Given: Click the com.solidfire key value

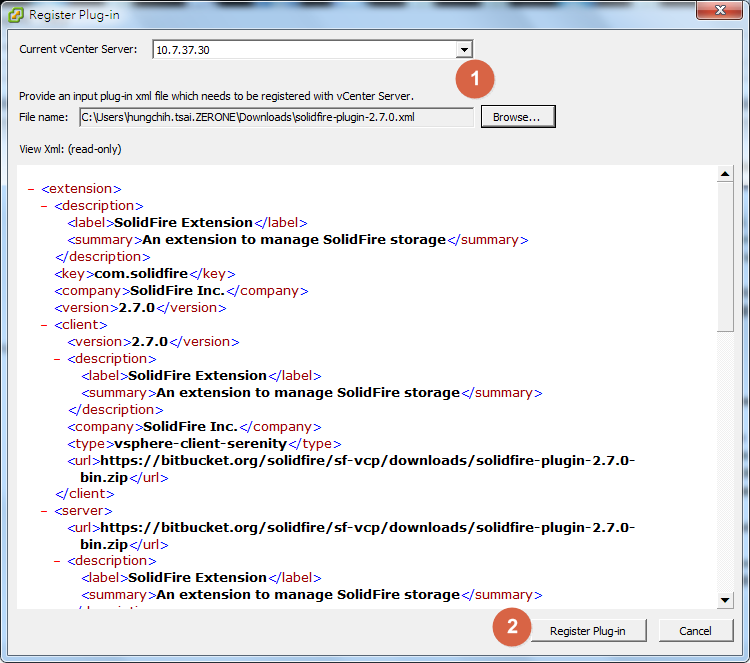Looking at the screenshot, I should click(141, 274).
